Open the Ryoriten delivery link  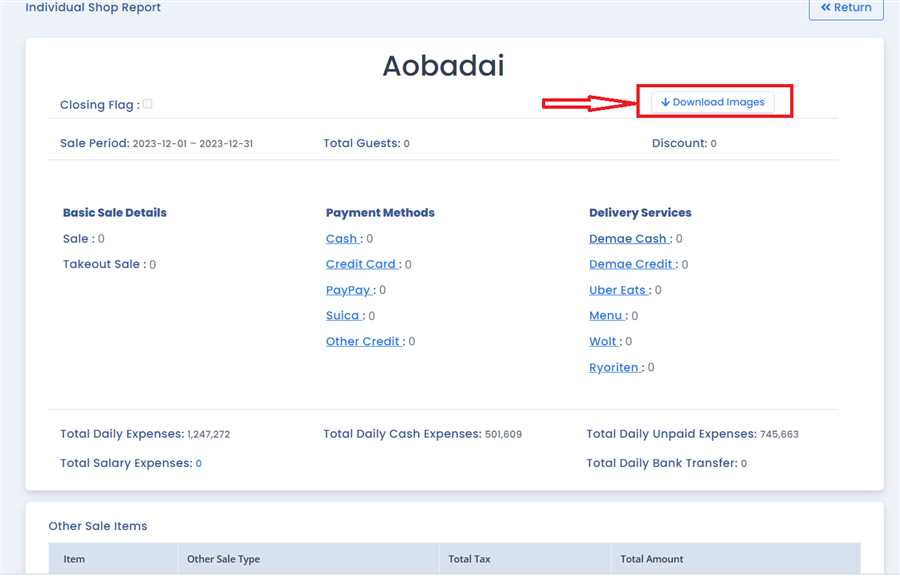[x=614, y=368]
